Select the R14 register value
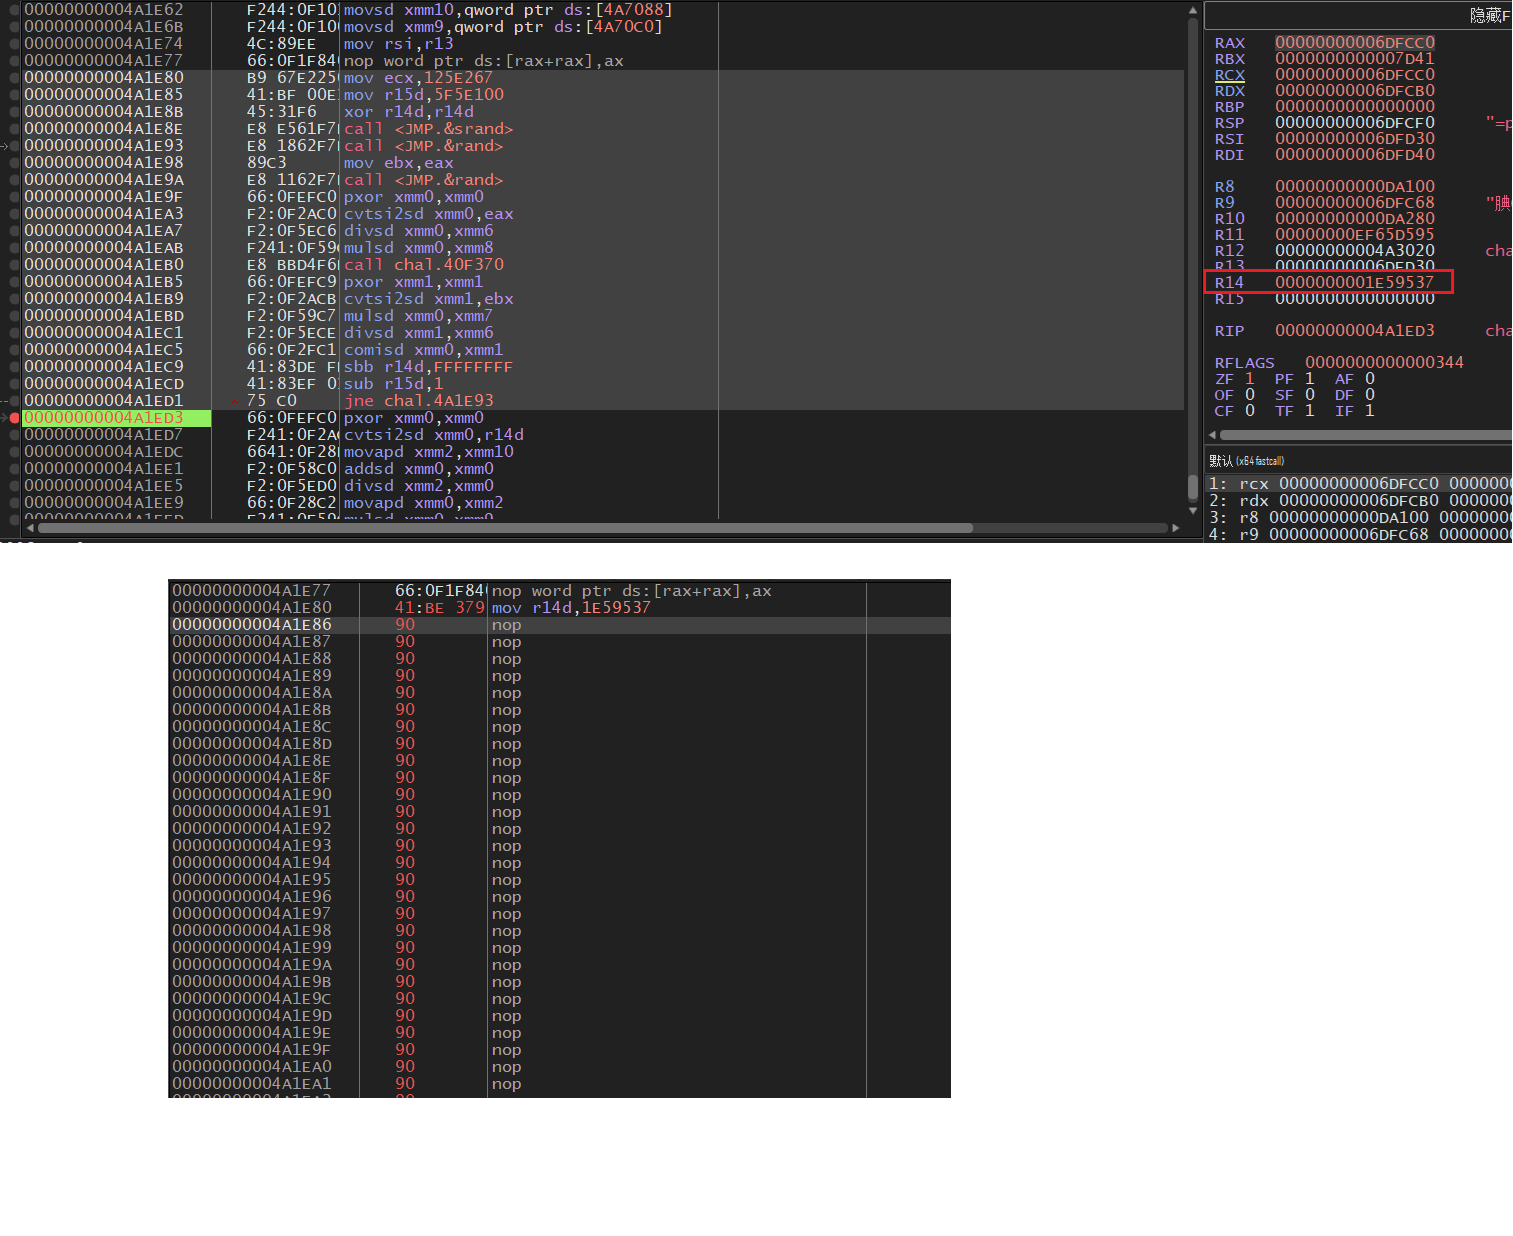1513x1236 pixels. pos(1354,282)
